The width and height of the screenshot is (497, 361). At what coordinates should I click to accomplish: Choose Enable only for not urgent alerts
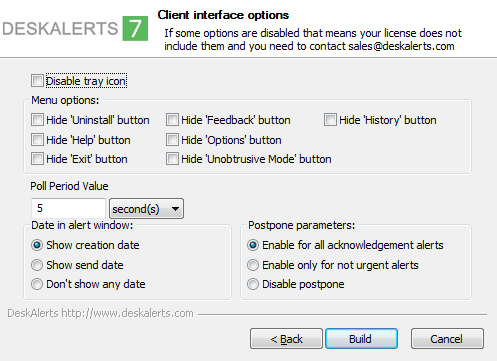253,265
